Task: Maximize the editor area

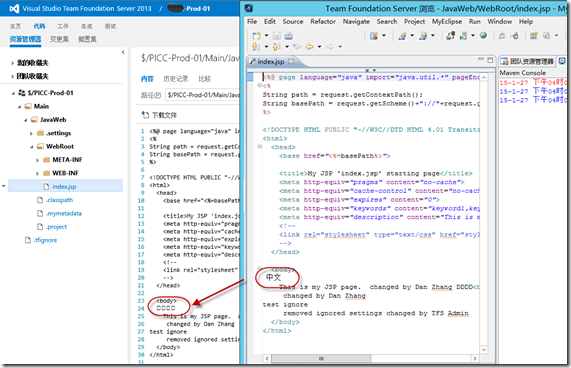Action: (490, 60)
